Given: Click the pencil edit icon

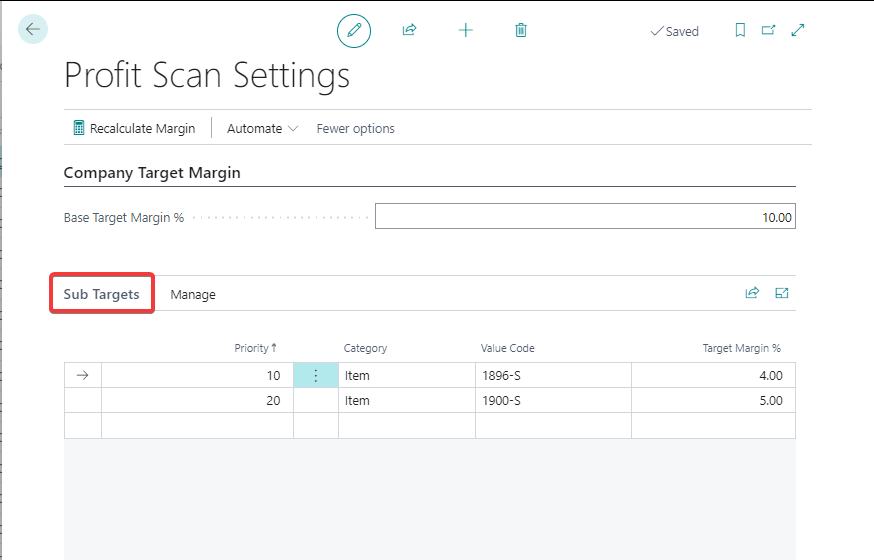Looking at the screenshot, I should pyautogui.click(x=353, y=31).
